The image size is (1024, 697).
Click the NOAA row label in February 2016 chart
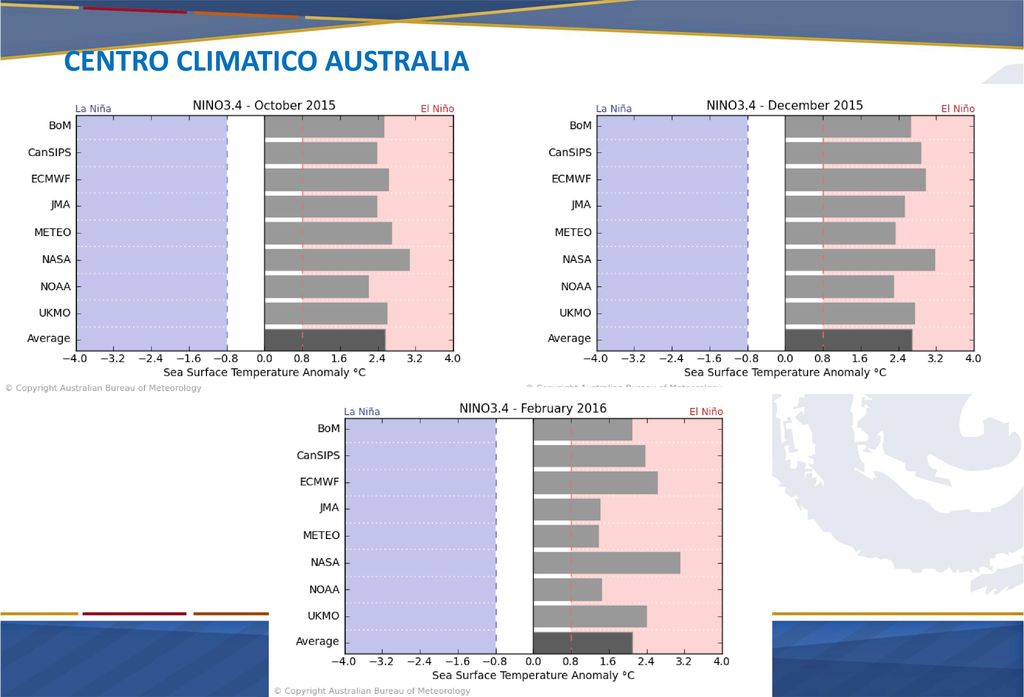tap(324, 590)
